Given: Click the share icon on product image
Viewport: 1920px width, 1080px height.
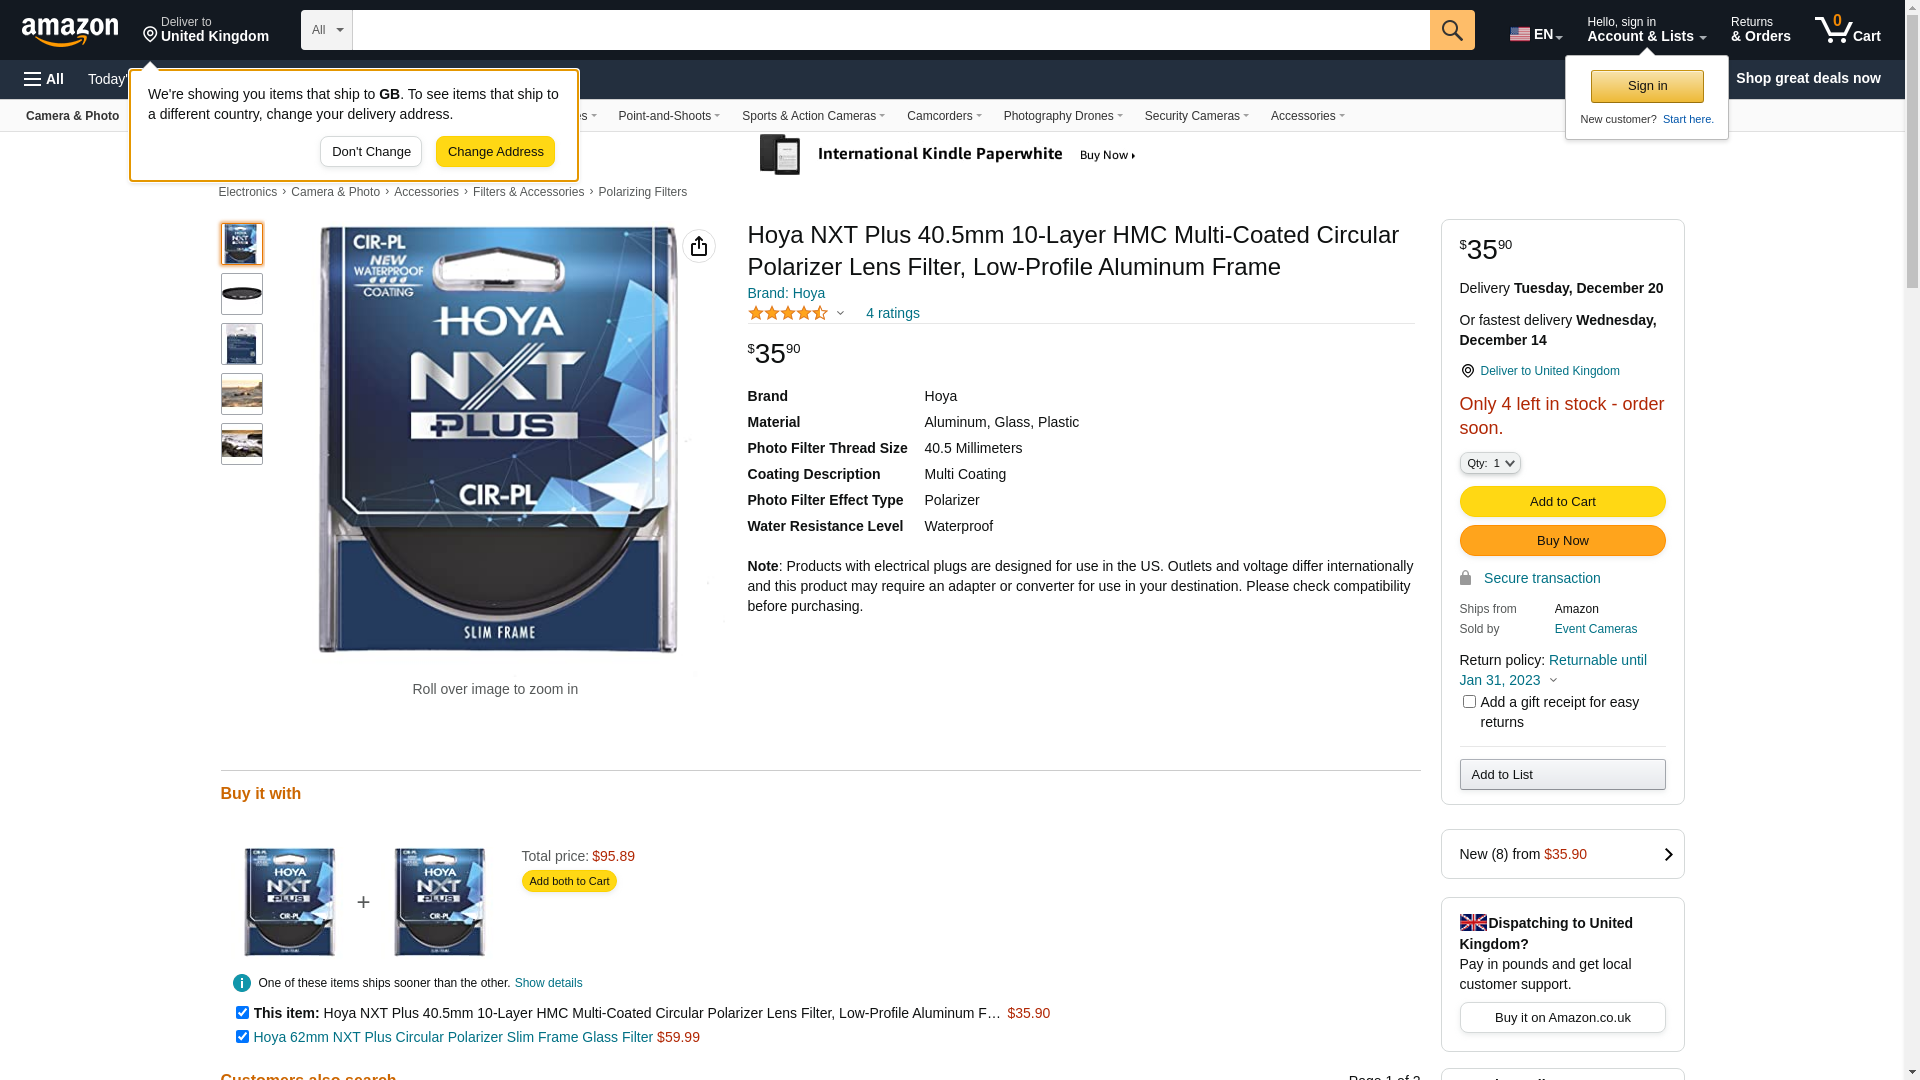Looking at the screenshot, I should (x=699, y=246).
